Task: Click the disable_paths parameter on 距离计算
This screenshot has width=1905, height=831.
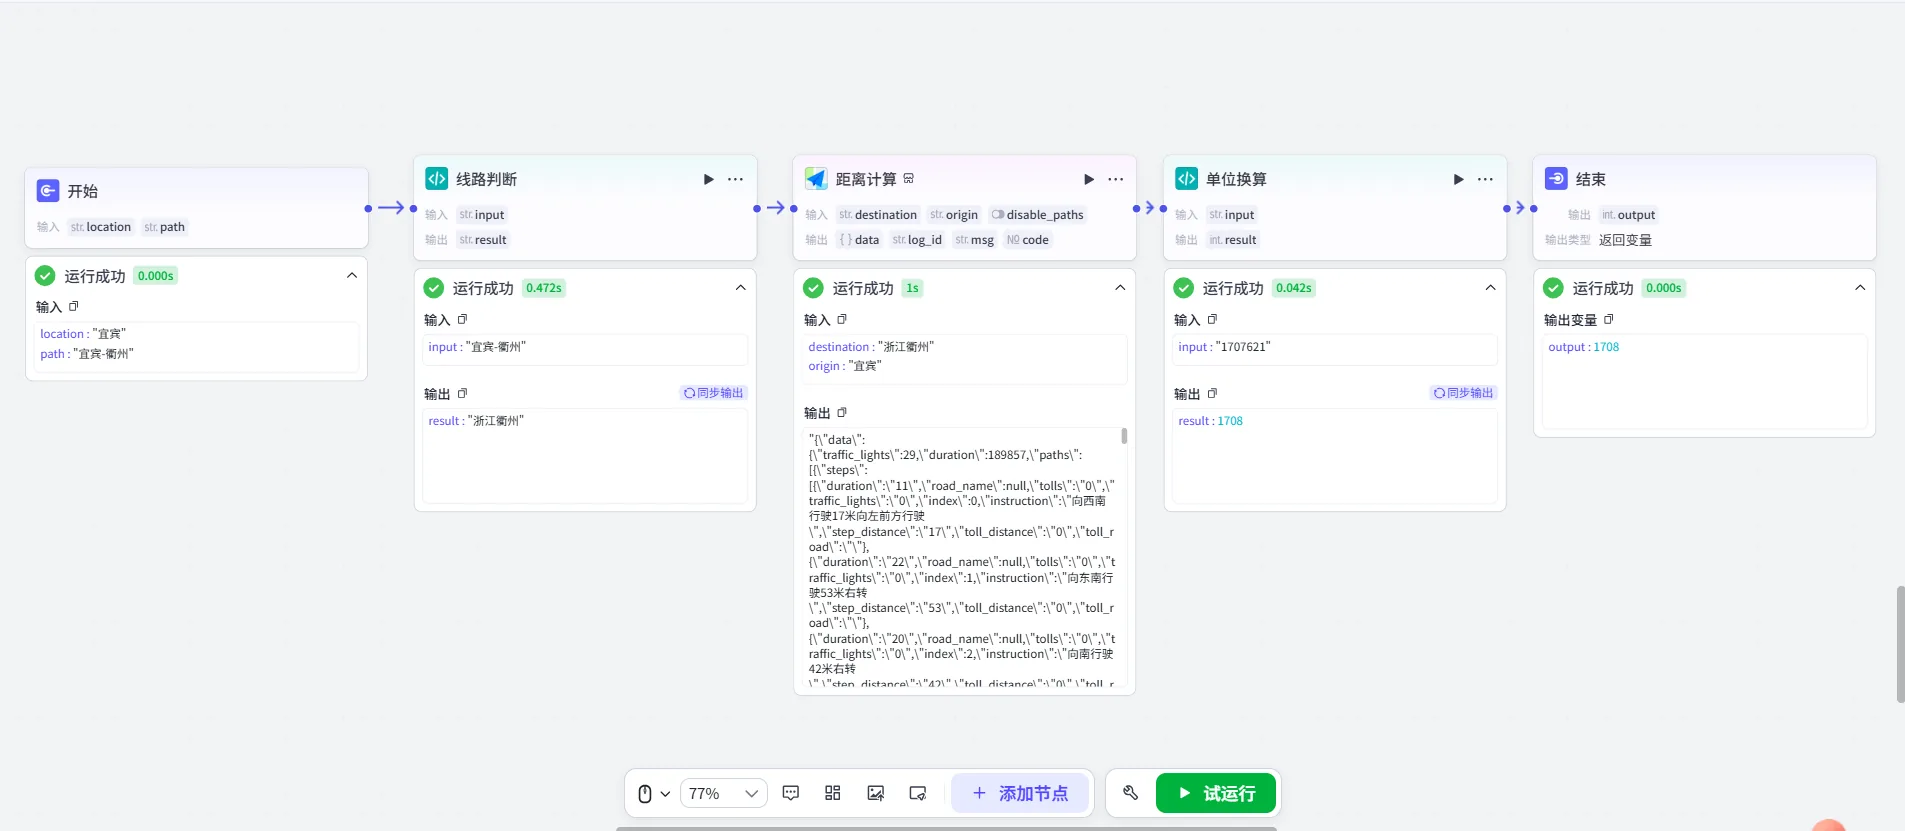Action: click(1037, 215)
